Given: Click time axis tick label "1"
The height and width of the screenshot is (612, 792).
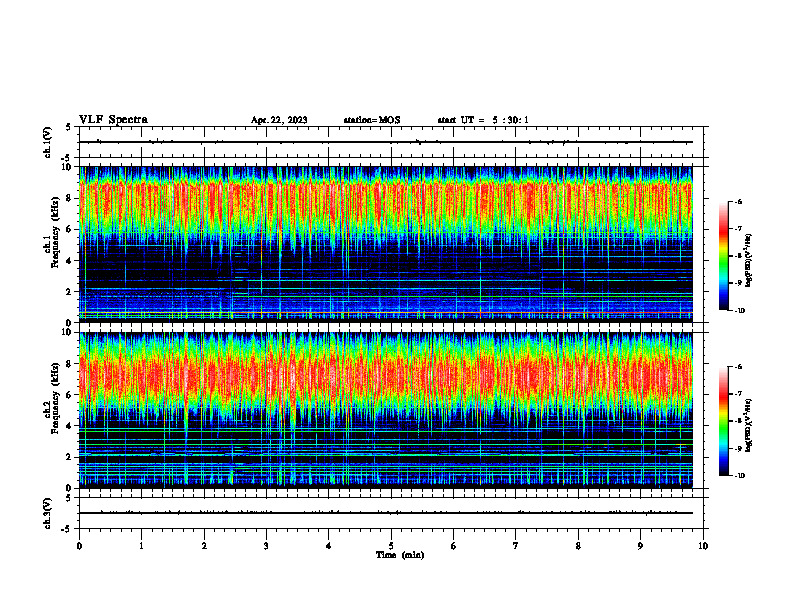Looking at the screenshot, I should (141, 546).
